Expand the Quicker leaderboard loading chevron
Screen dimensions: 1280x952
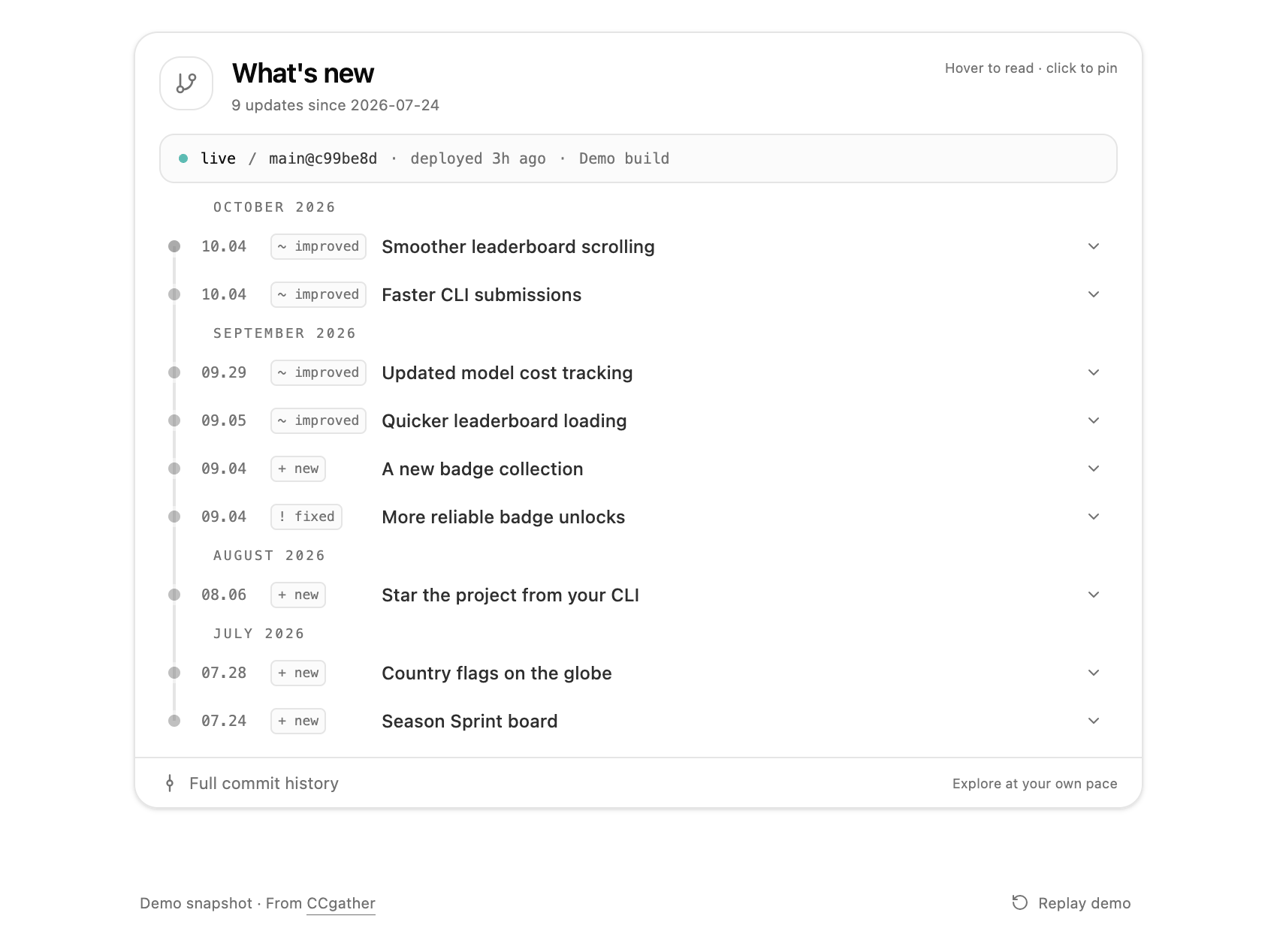(1093, 420)
